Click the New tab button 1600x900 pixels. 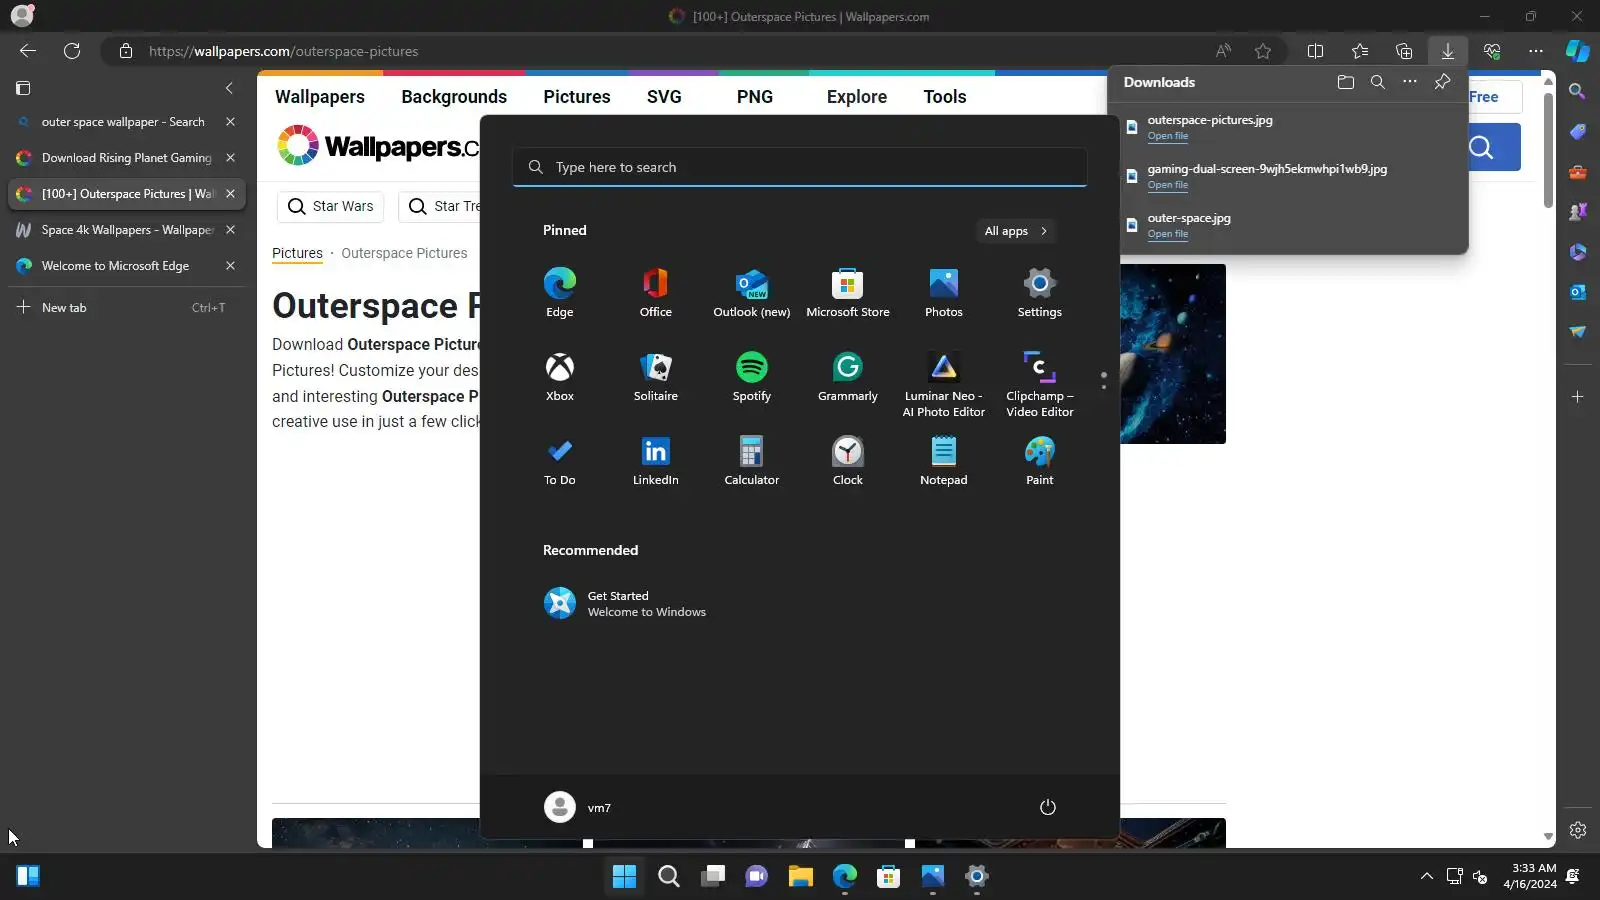tap(126, 308)
